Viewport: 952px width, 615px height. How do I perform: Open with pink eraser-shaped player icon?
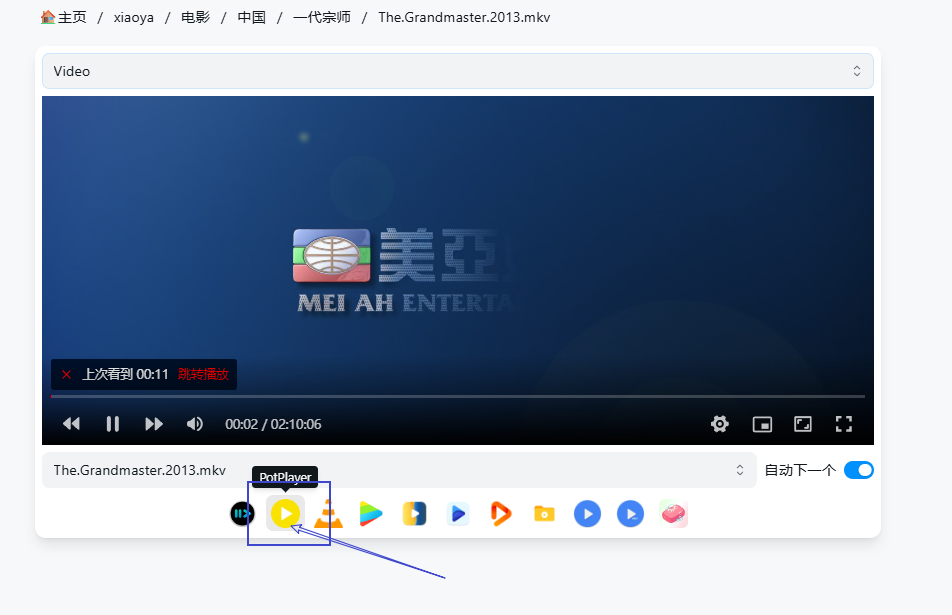pos(673,514)
